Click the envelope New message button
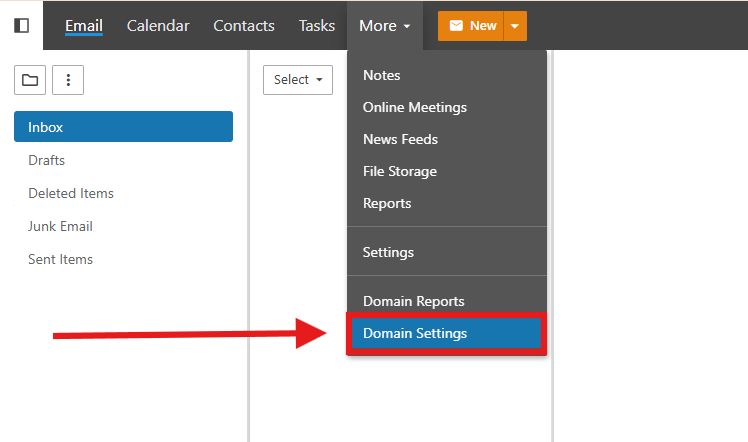Image resolution: width=748 pixels, height=442 pixels. point(470,26)
